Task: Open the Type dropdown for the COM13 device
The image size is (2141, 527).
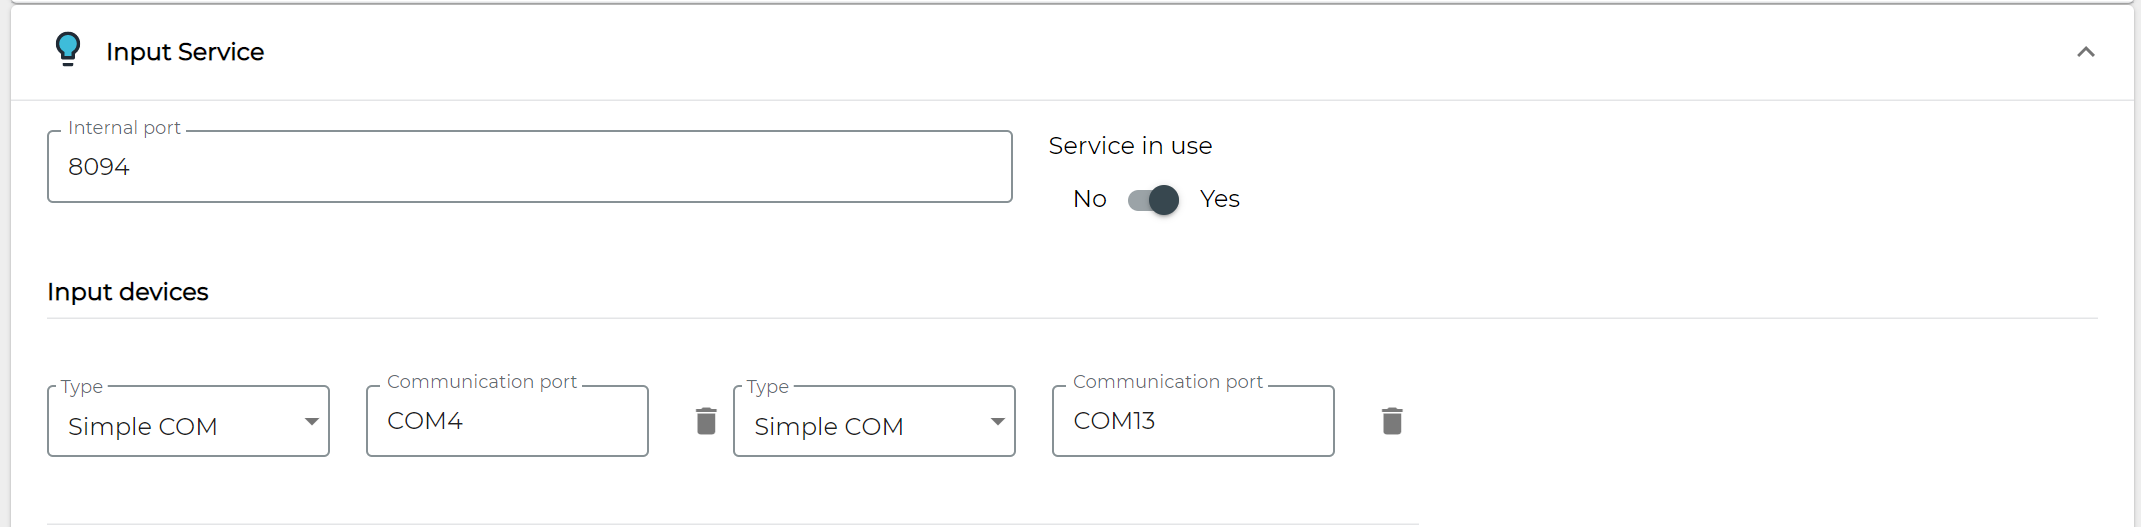Action: (x=874, y=422)
